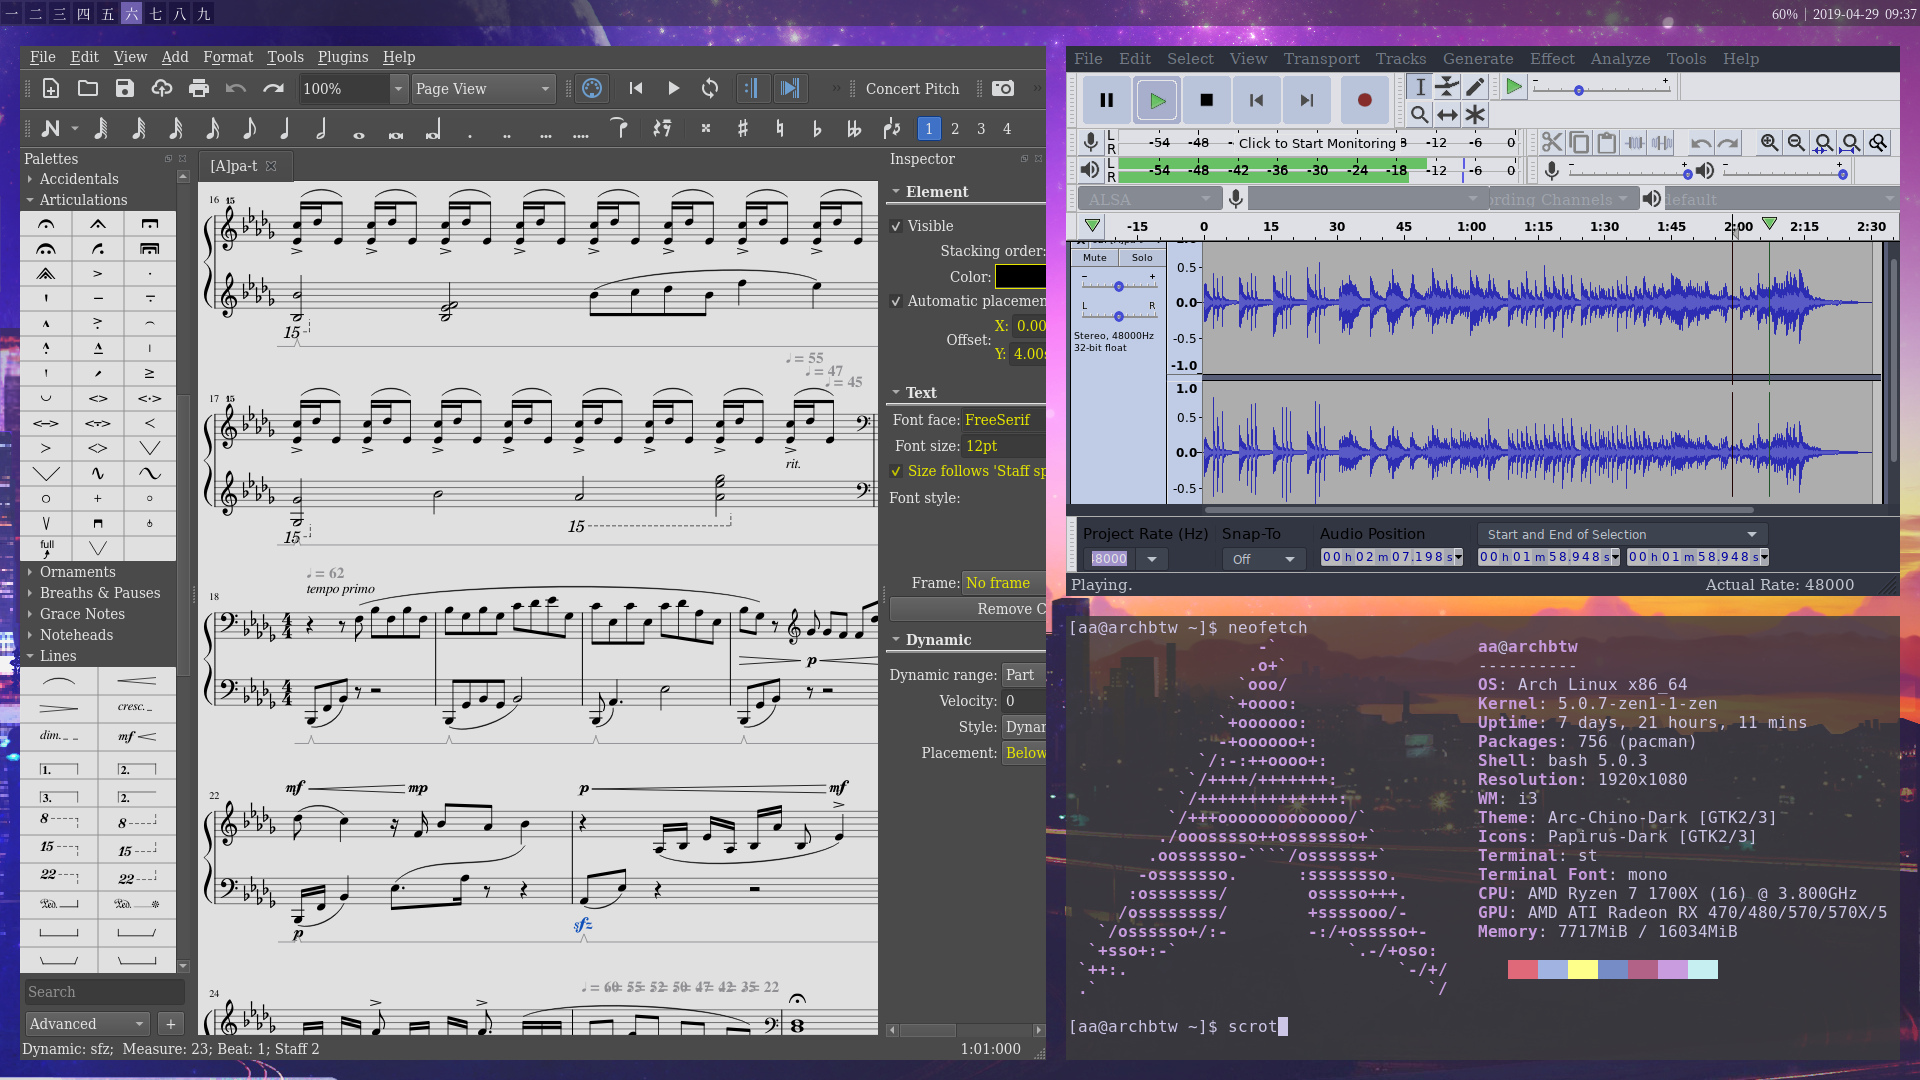Open Audacity Transport menu
The image size is (1920, 1080).
tap(1321, 59)
